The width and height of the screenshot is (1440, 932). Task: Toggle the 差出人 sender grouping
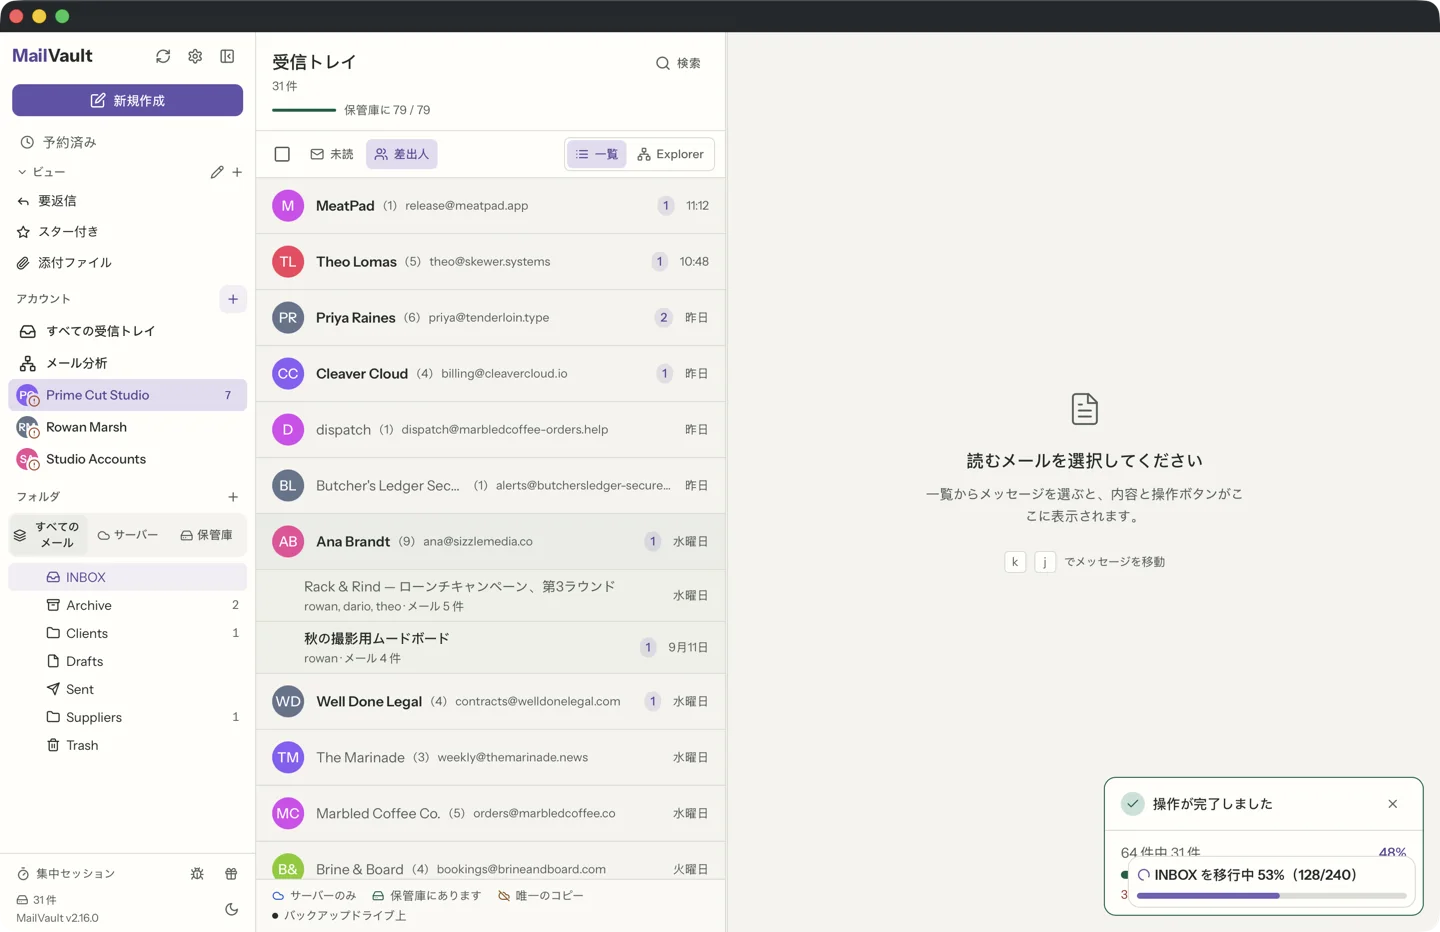pyautogui.click(x=402, y=154)
